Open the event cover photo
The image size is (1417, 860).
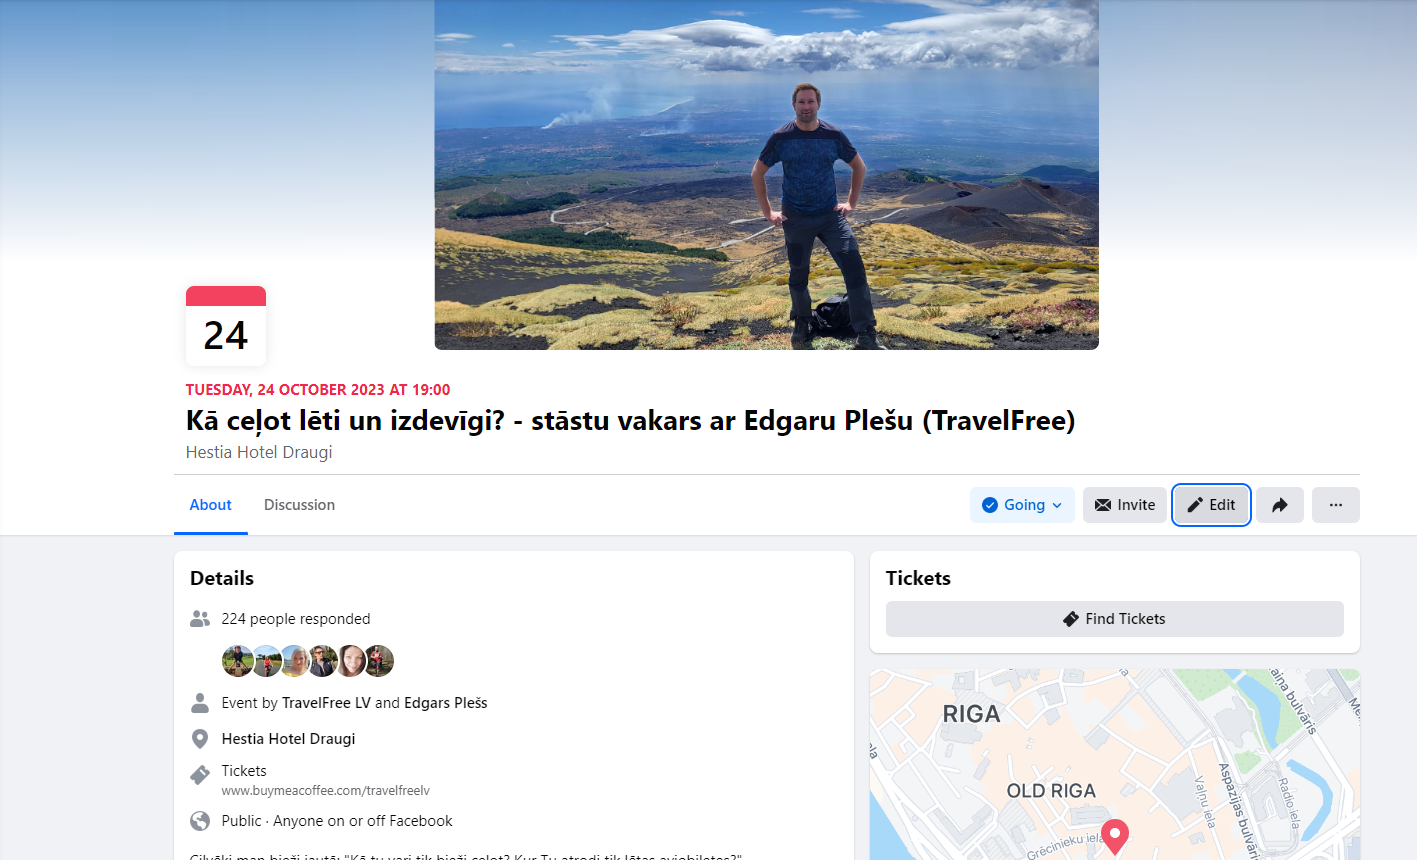(x=767, y=175)
